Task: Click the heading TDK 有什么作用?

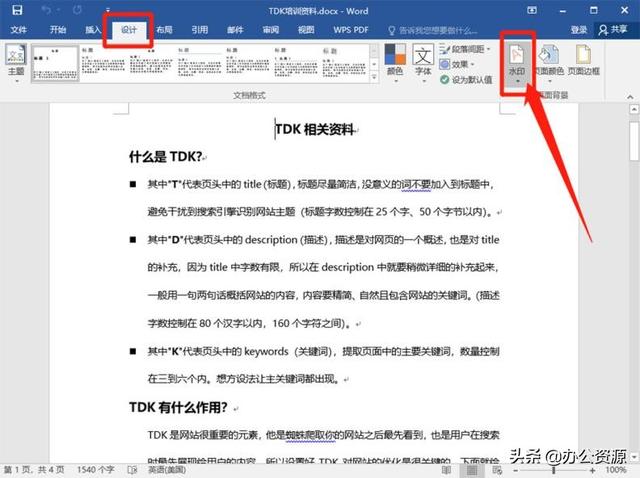Action: pyautogui.click(x=178, y=407)
